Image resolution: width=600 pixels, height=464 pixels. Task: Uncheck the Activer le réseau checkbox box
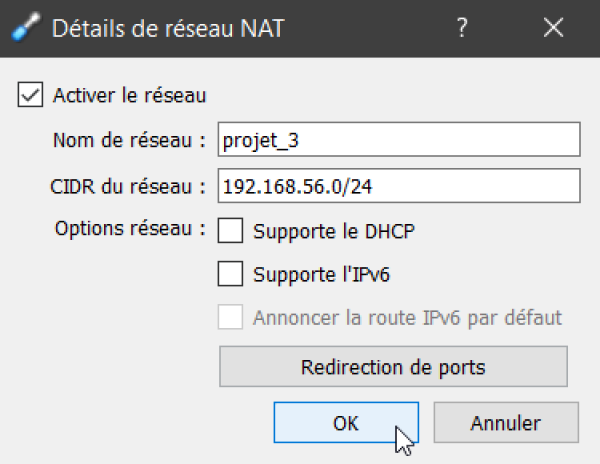click(30, 94)
